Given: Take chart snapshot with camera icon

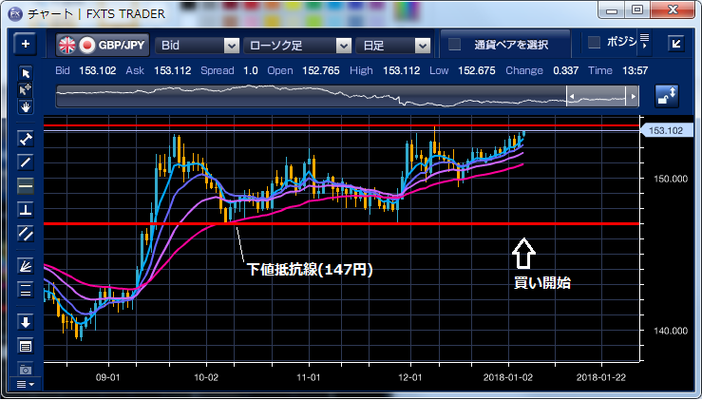Looking at the screenshot, I should pos(26,369).
